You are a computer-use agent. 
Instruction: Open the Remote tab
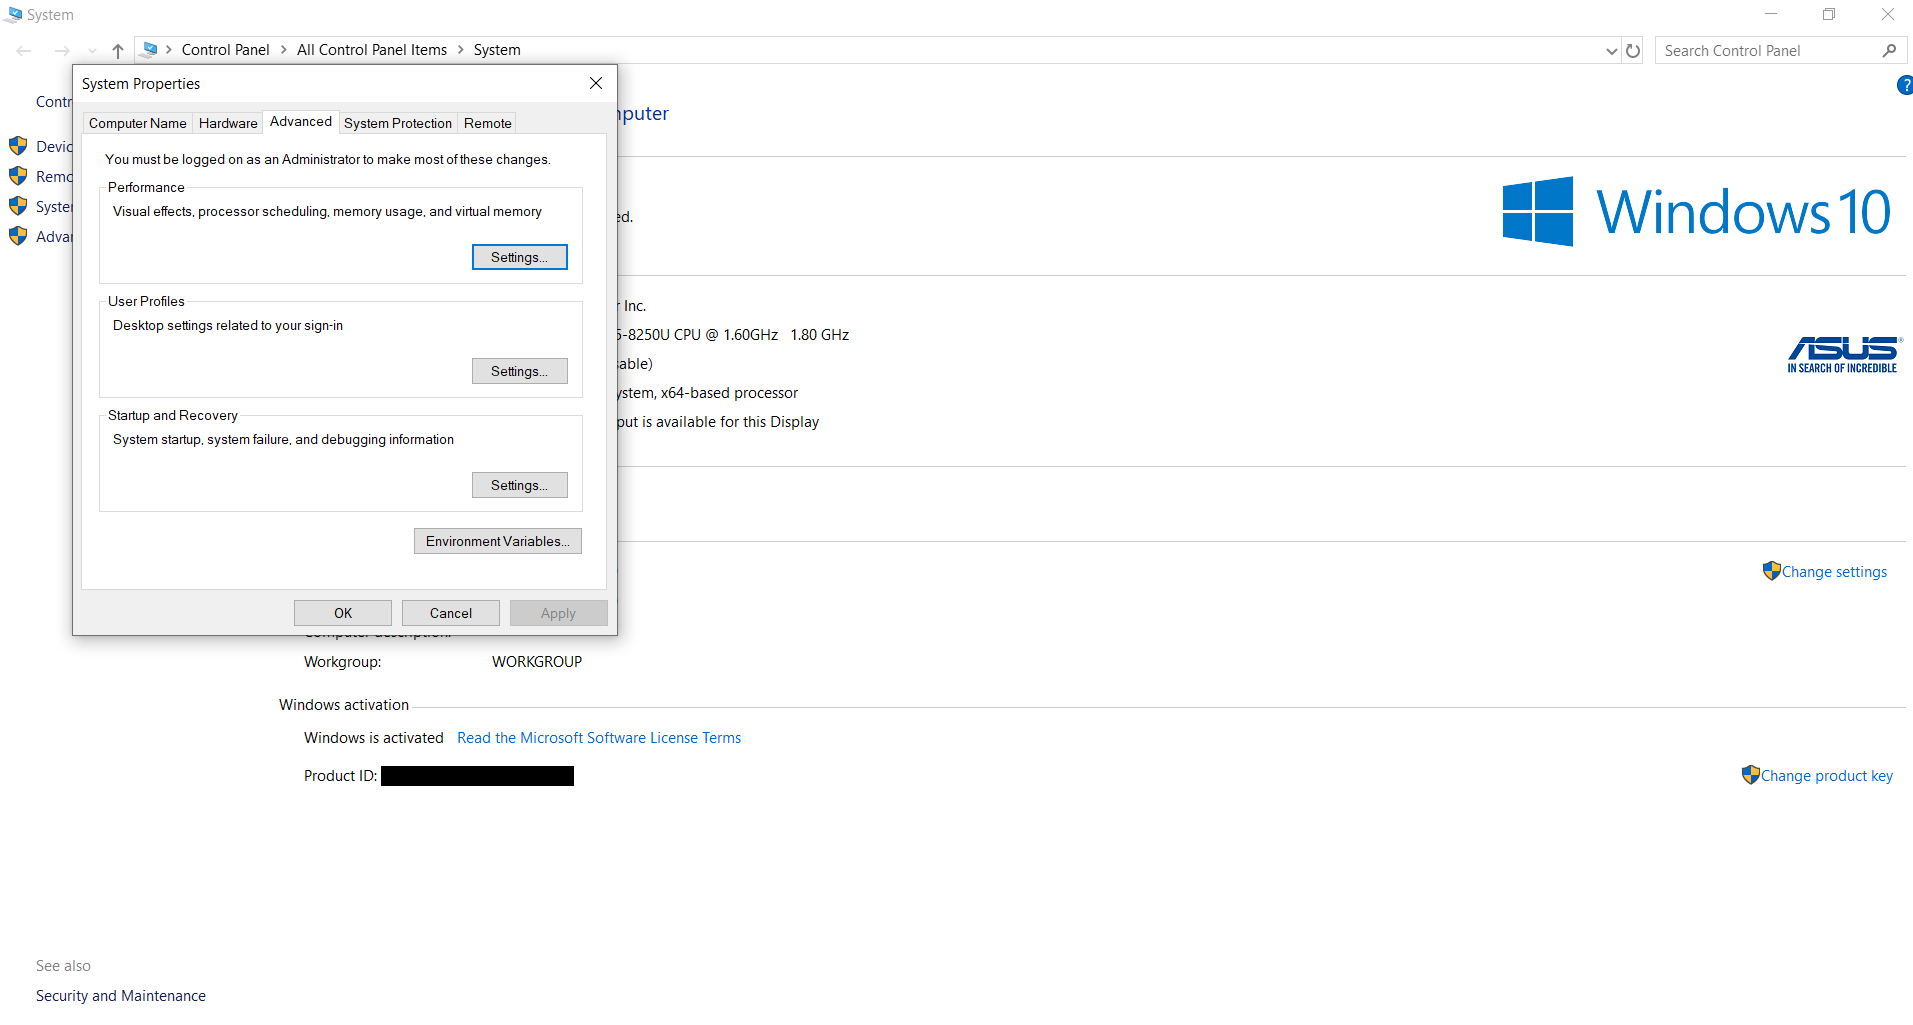coord(488,123)
